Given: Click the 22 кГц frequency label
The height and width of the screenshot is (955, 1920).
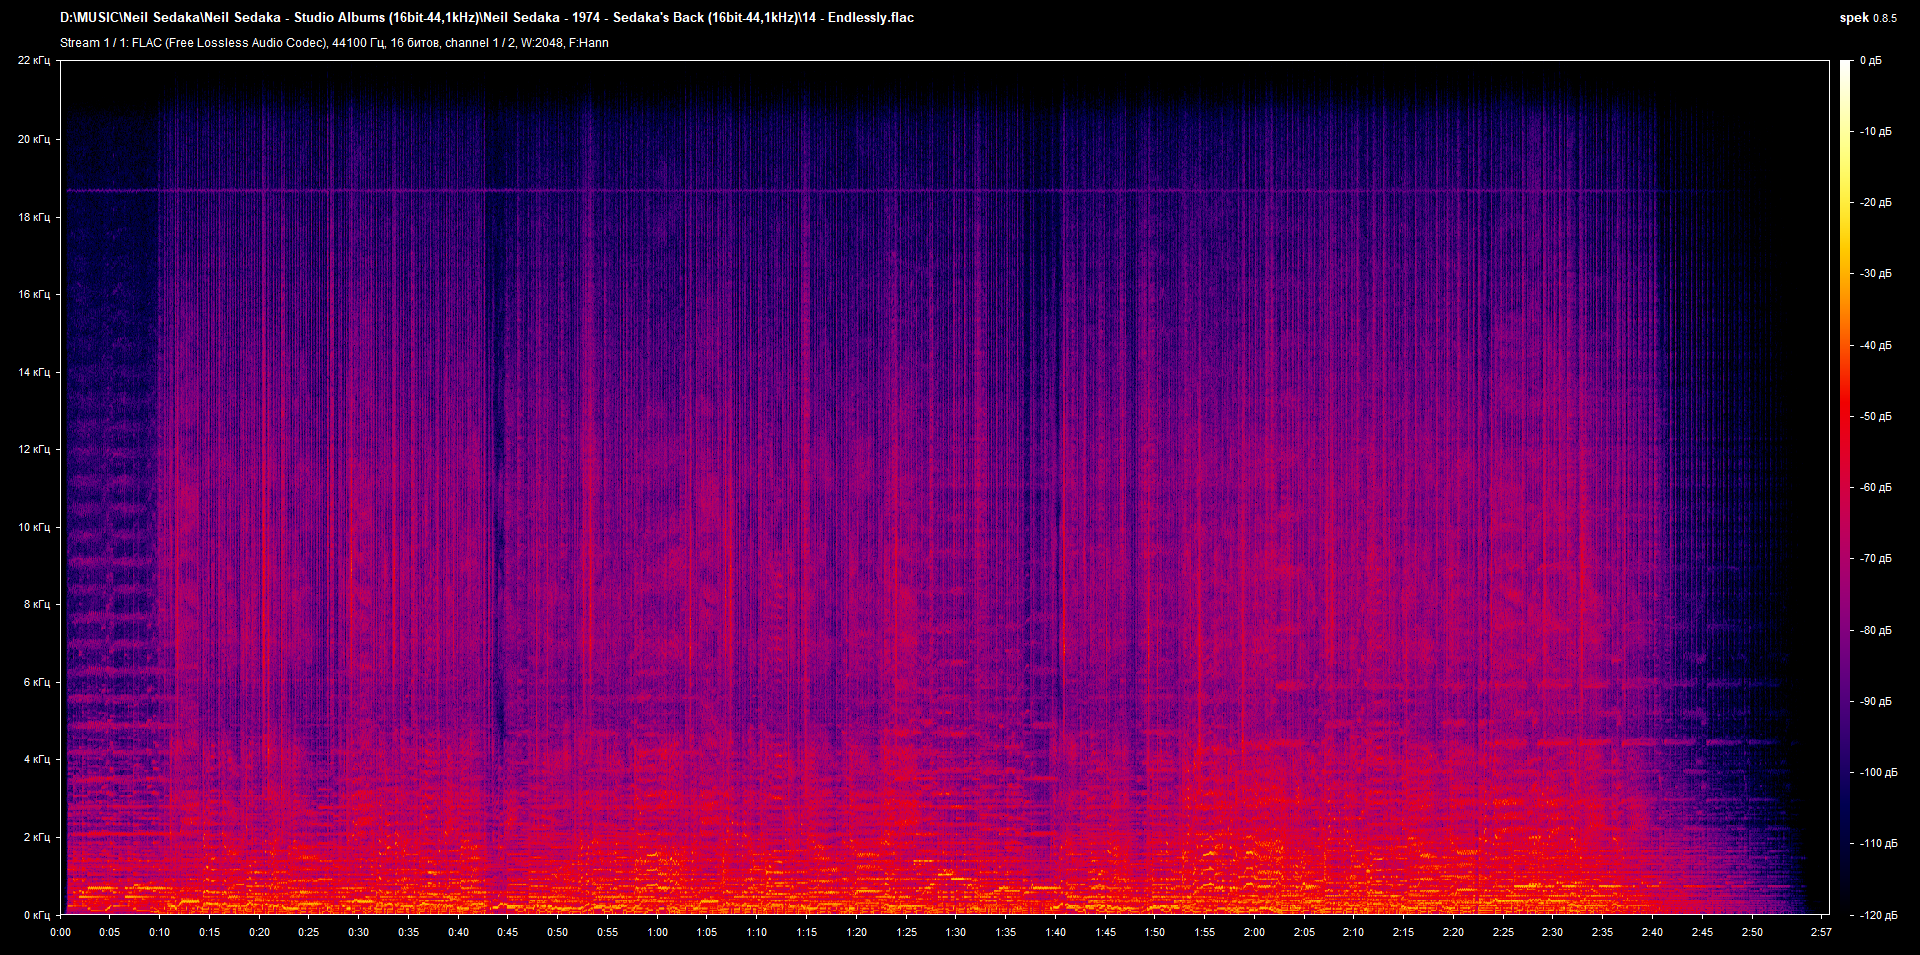Looking at the screenshot, I should [34, 61].
